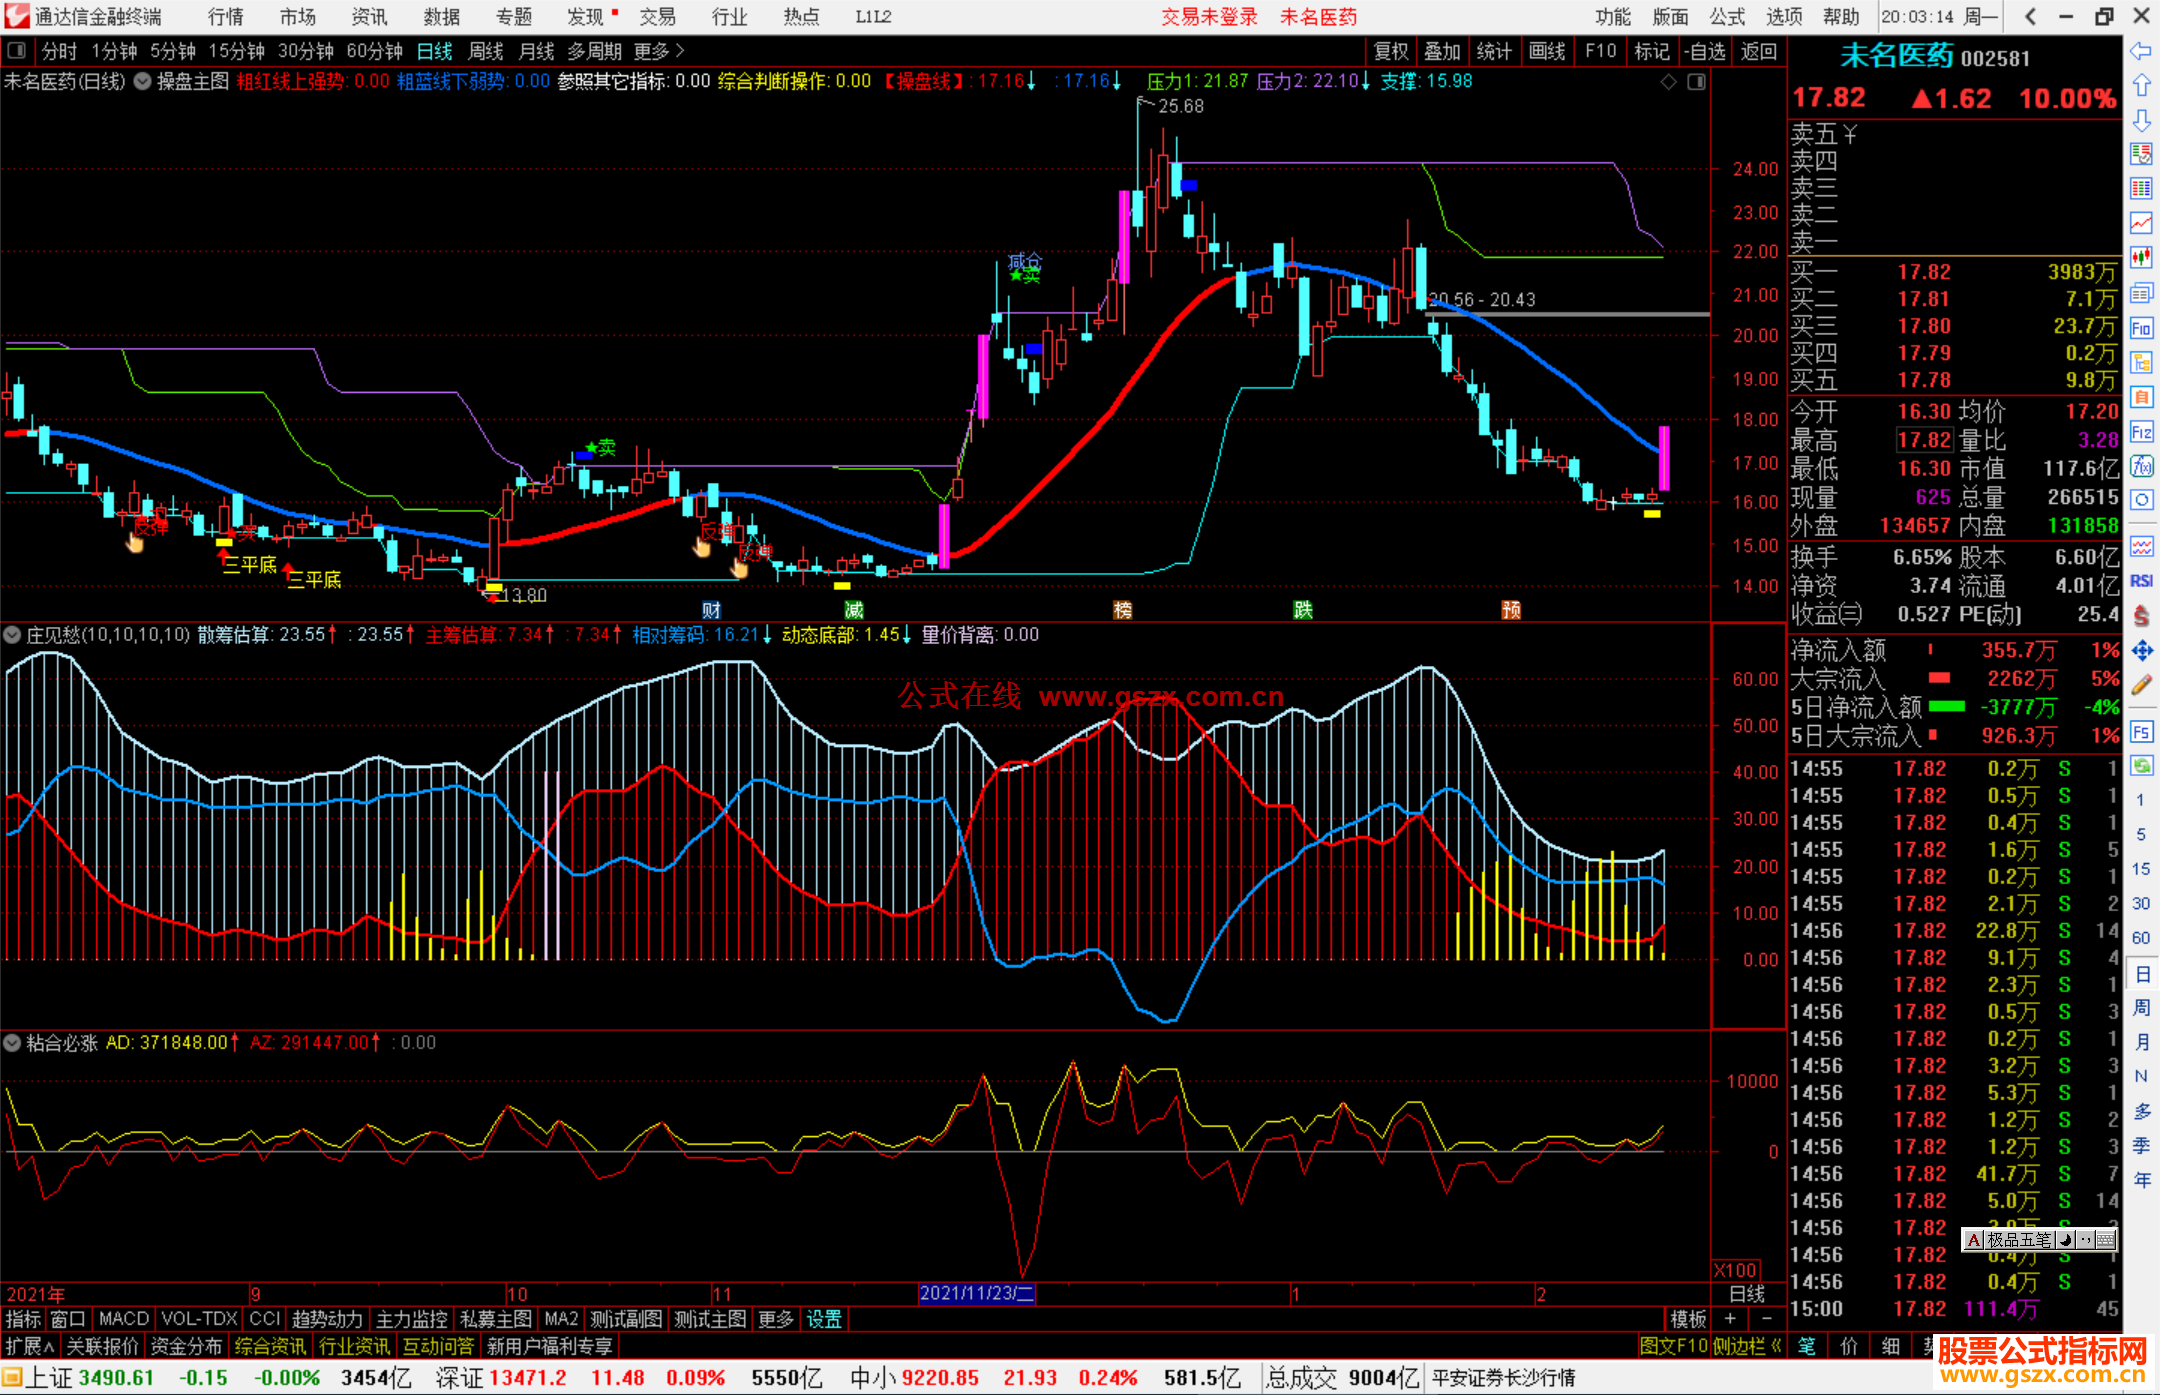
Task: Click the 统计 button in chart toolbar
Action: [x=1494, y=51]
